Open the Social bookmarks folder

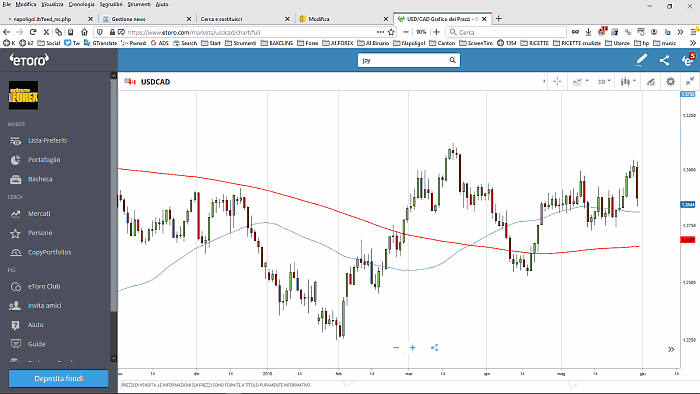point(49,43)
